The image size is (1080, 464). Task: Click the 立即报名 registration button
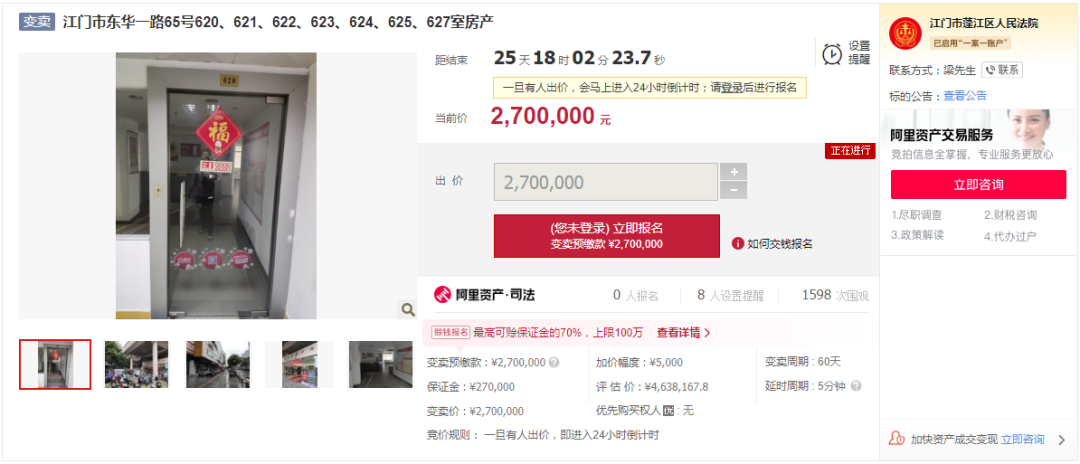[x=607, y=236]
